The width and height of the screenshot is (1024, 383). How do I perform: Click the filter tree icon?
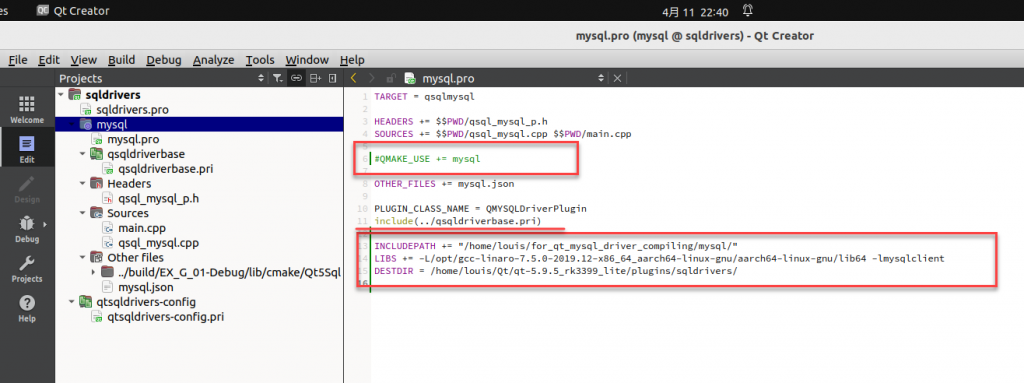[278, 78]
